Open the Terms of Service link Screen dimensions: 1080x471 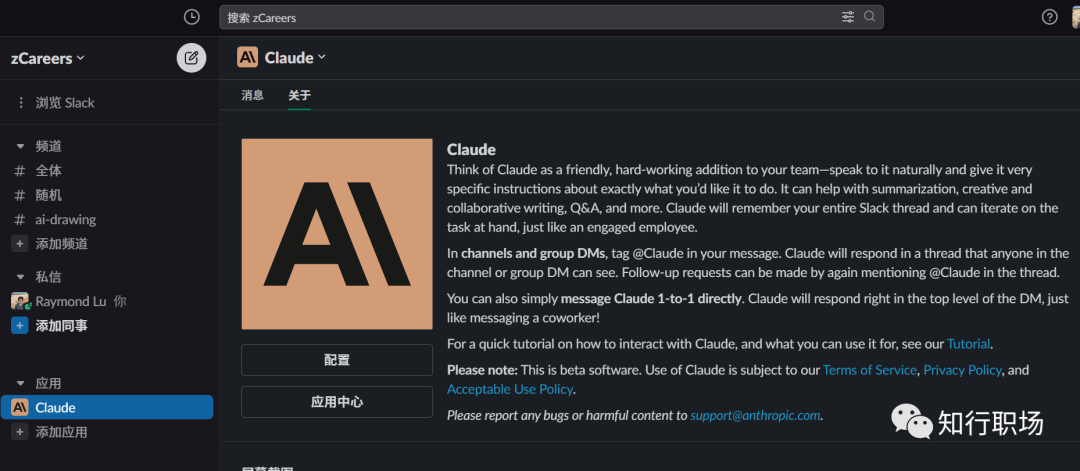pyautogui.click(x=870, y=370)
